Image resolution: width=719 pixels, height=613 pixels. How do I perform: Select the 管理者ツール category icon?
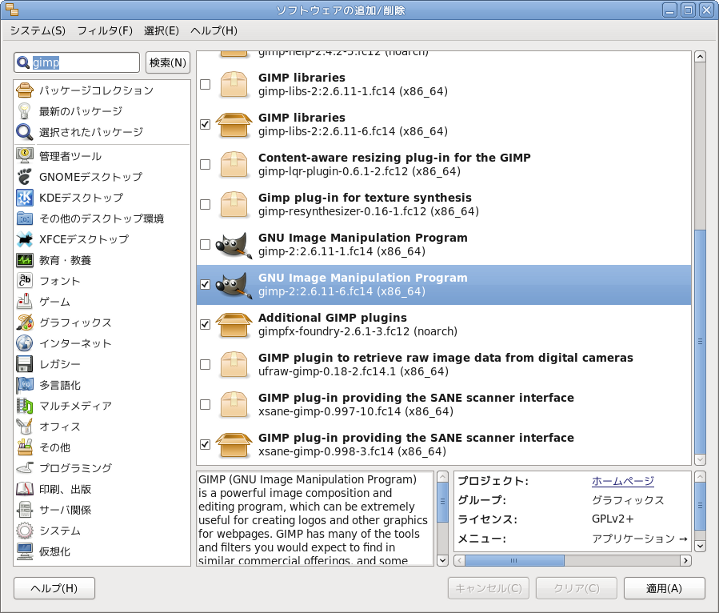(x=25, y=156)
